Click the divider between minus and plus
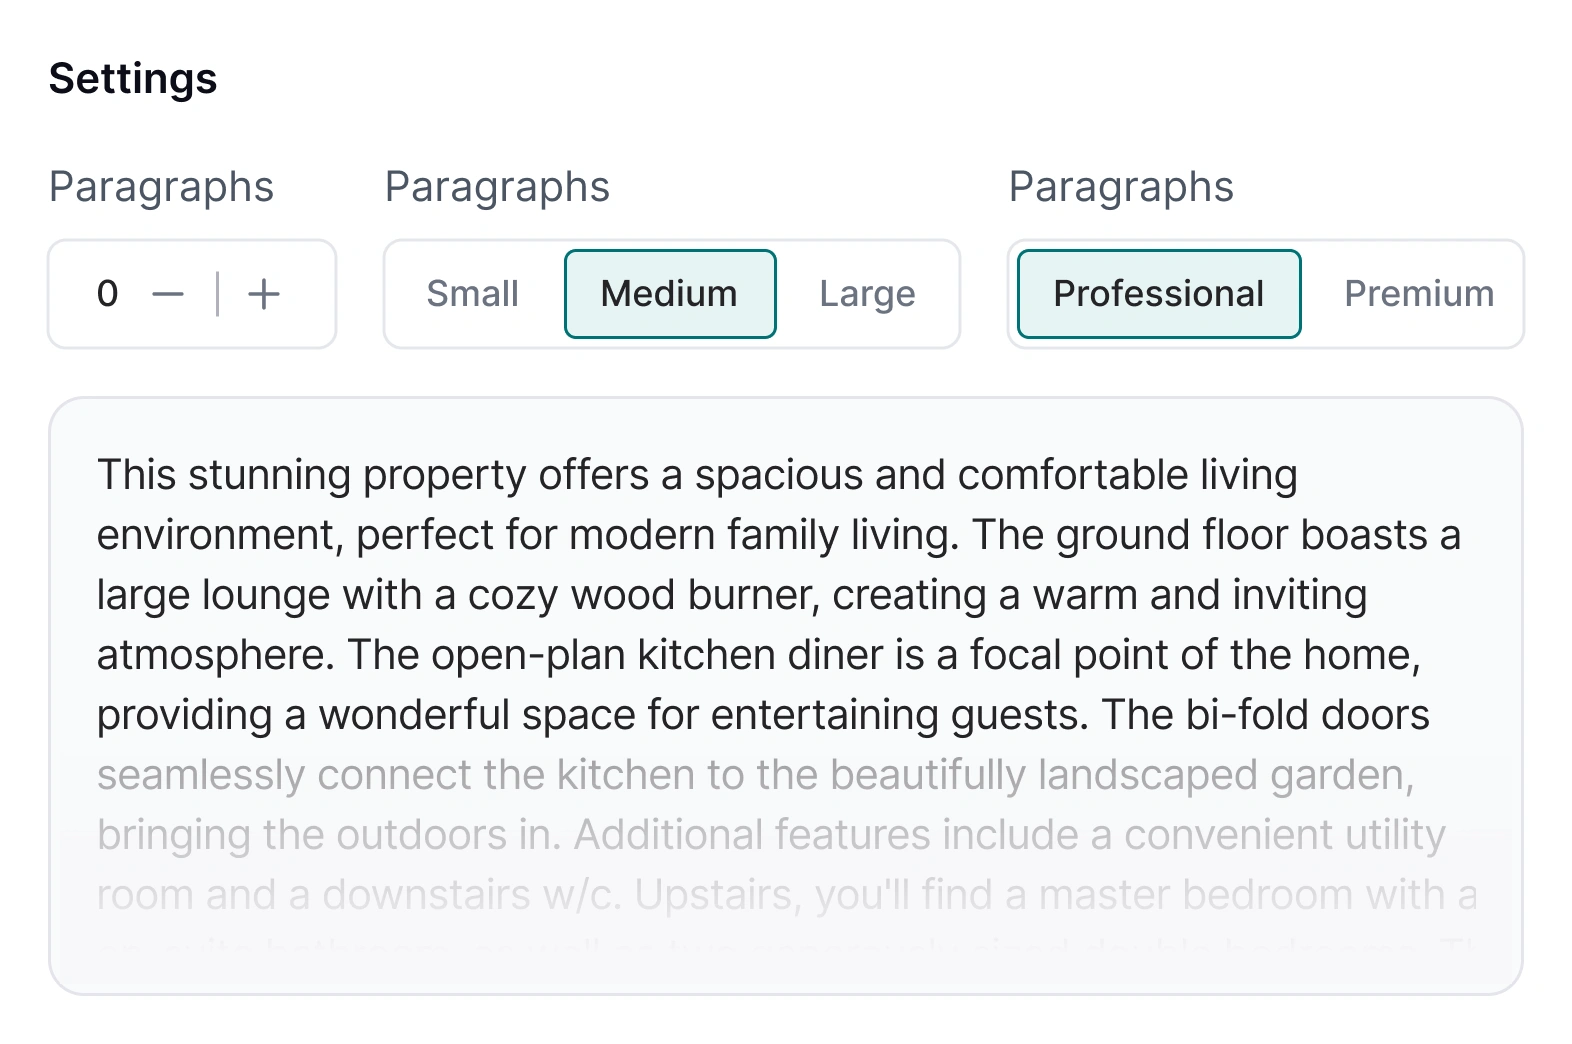 coord(217,294)
